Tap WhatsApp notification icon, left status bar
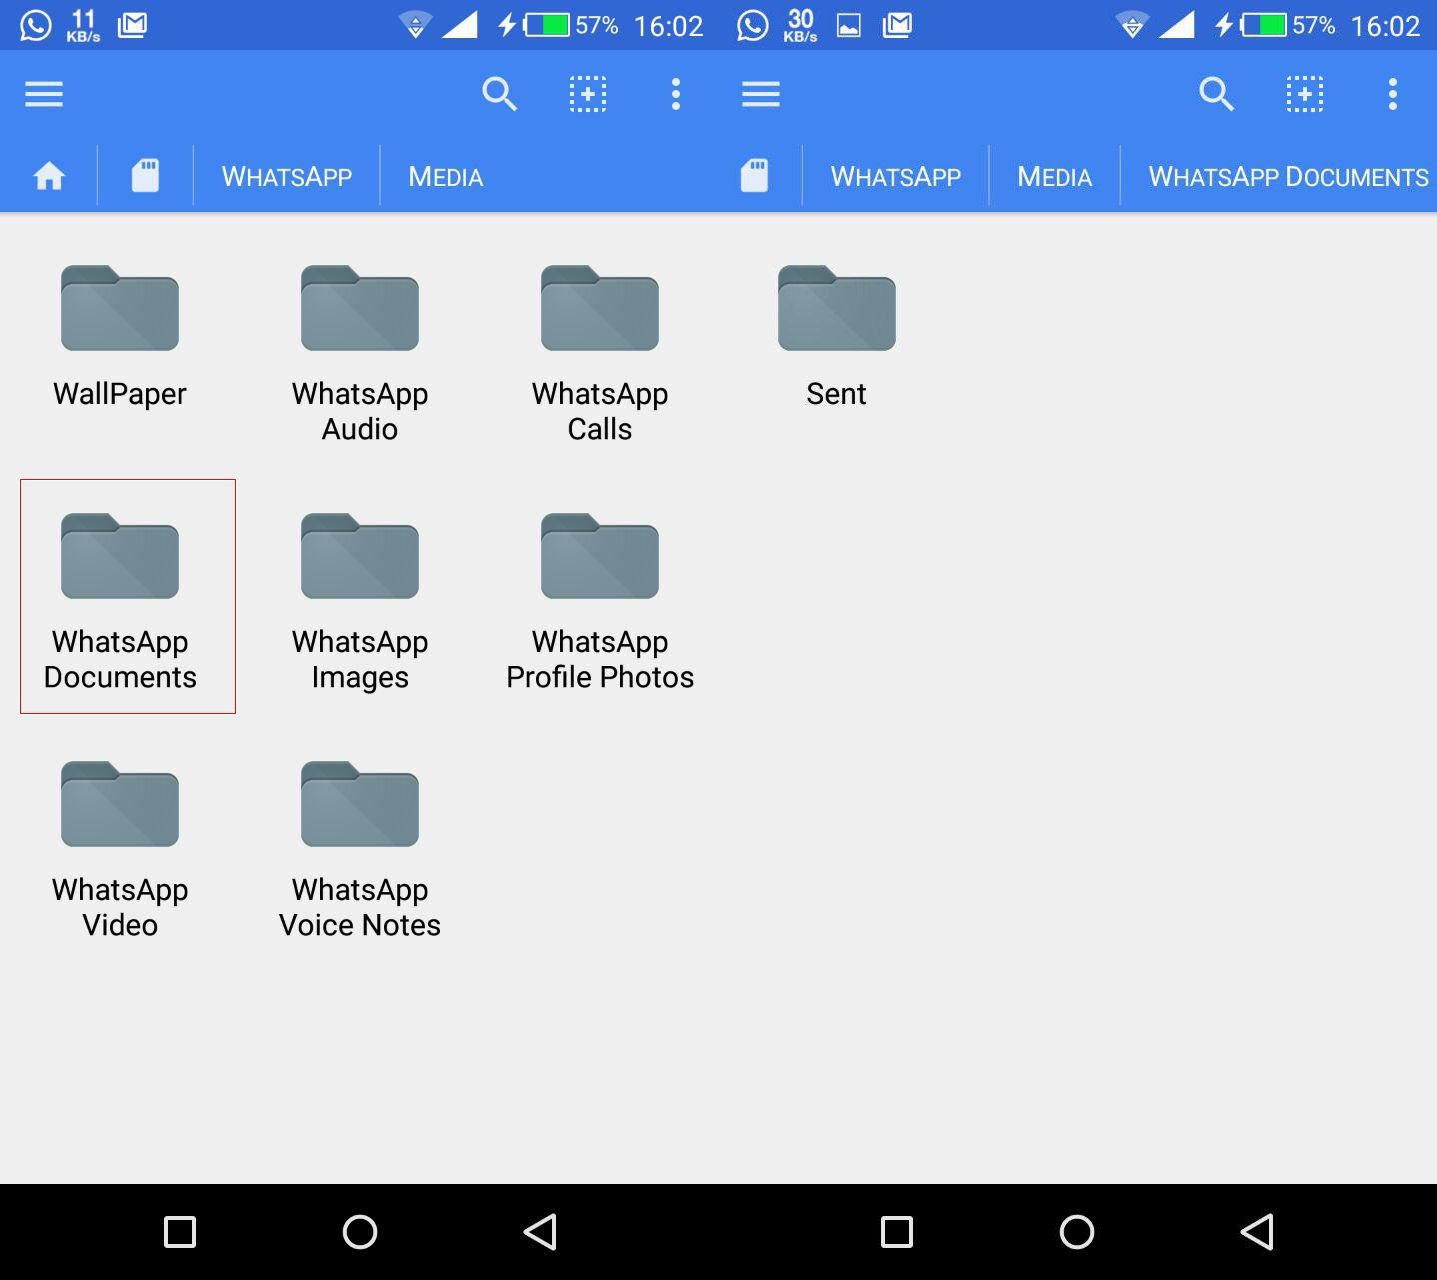This screenshot has width=1437, height=1280. coord(36,25)
